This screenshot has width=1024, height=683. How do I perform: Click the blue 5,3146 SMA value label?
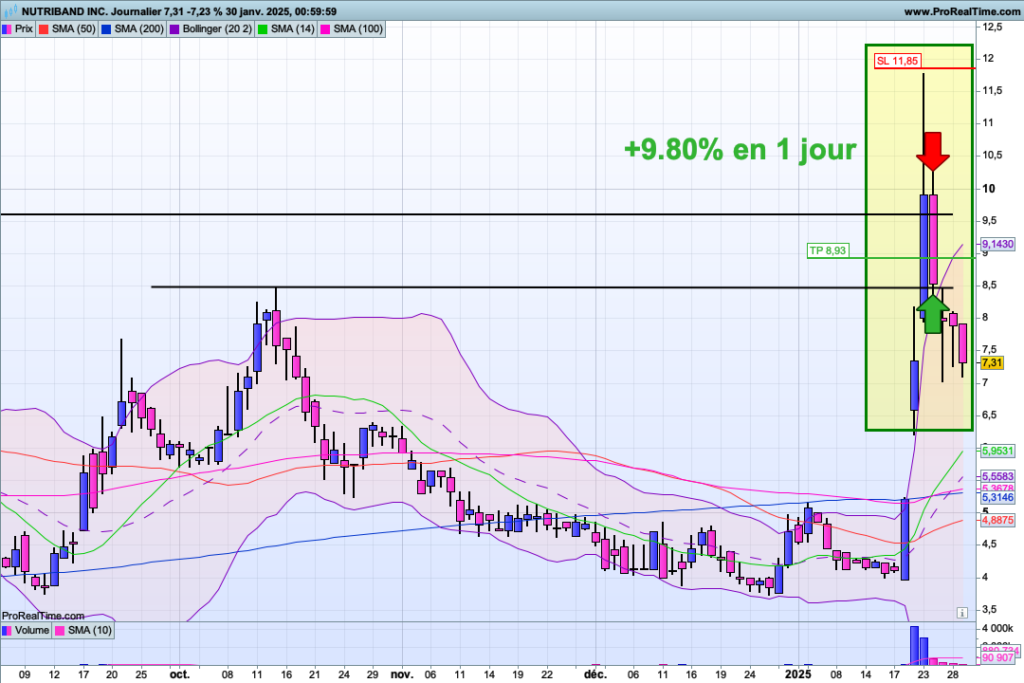(998, 498)
